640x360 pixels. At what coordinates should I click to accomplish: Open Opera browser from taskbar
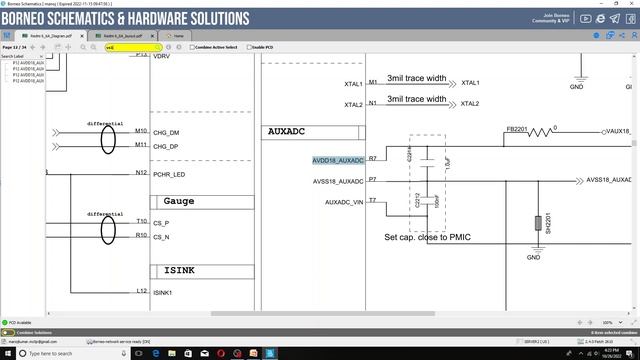click(x=221, y=353)
